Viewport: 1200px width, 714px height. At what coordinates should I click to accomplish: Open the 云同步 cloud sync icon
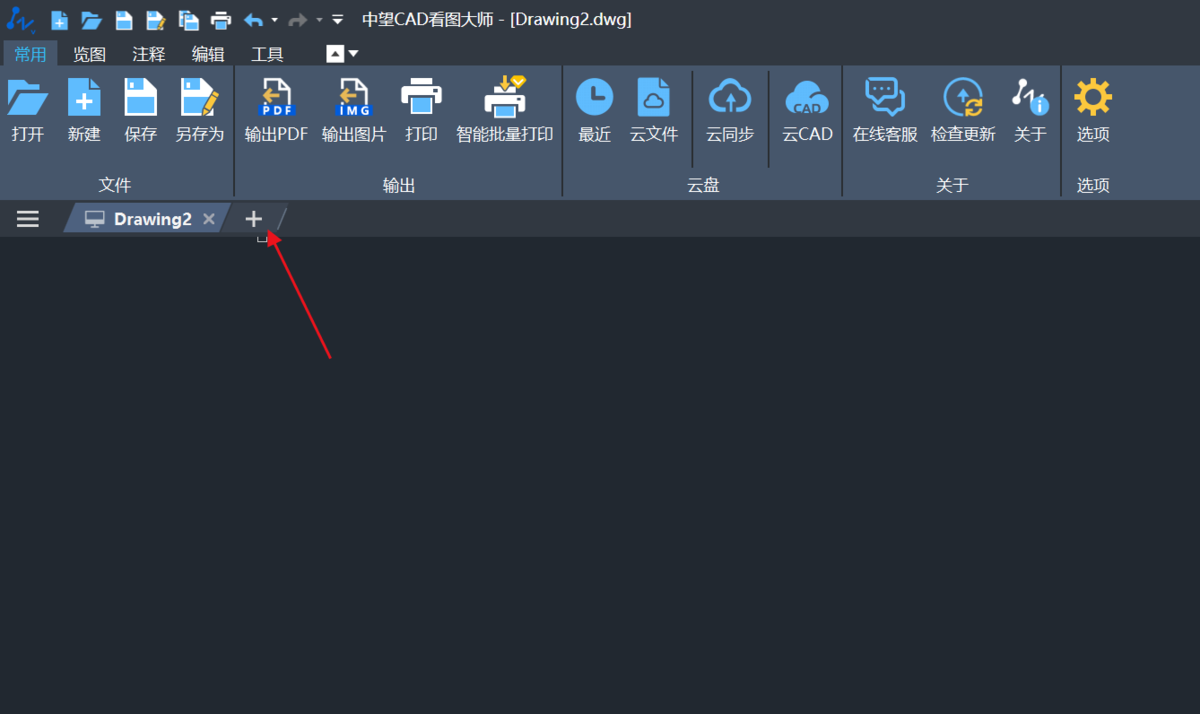tap(730, 100)
